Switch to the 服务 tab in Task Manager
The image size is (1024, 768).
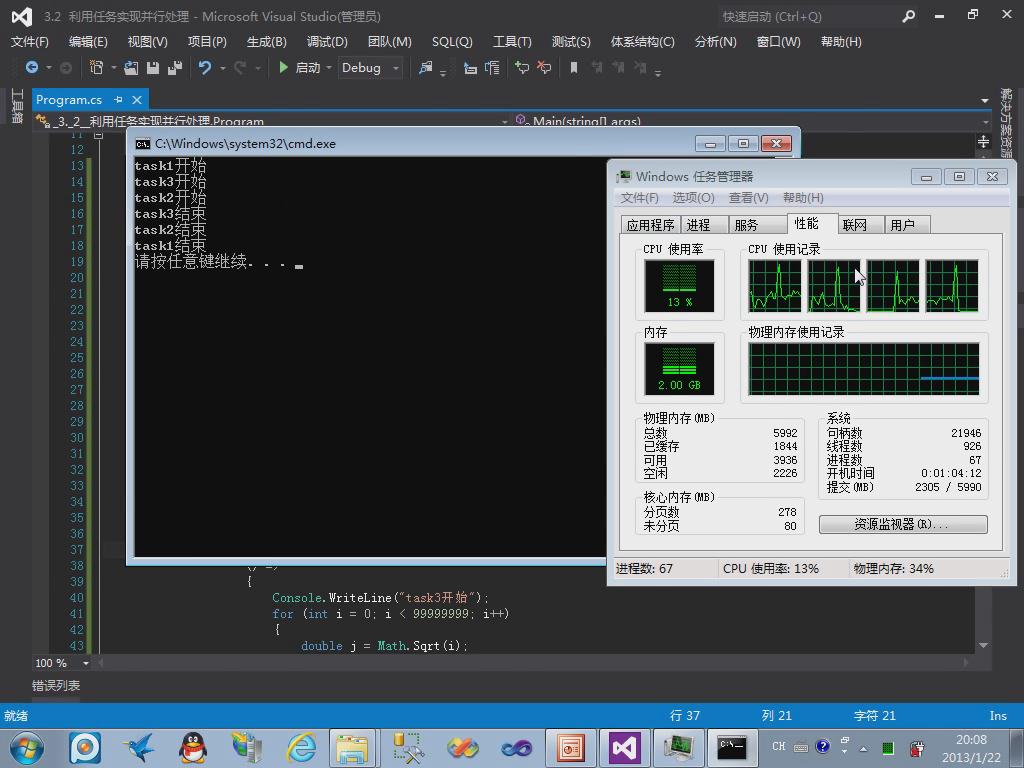coord(757,225)
